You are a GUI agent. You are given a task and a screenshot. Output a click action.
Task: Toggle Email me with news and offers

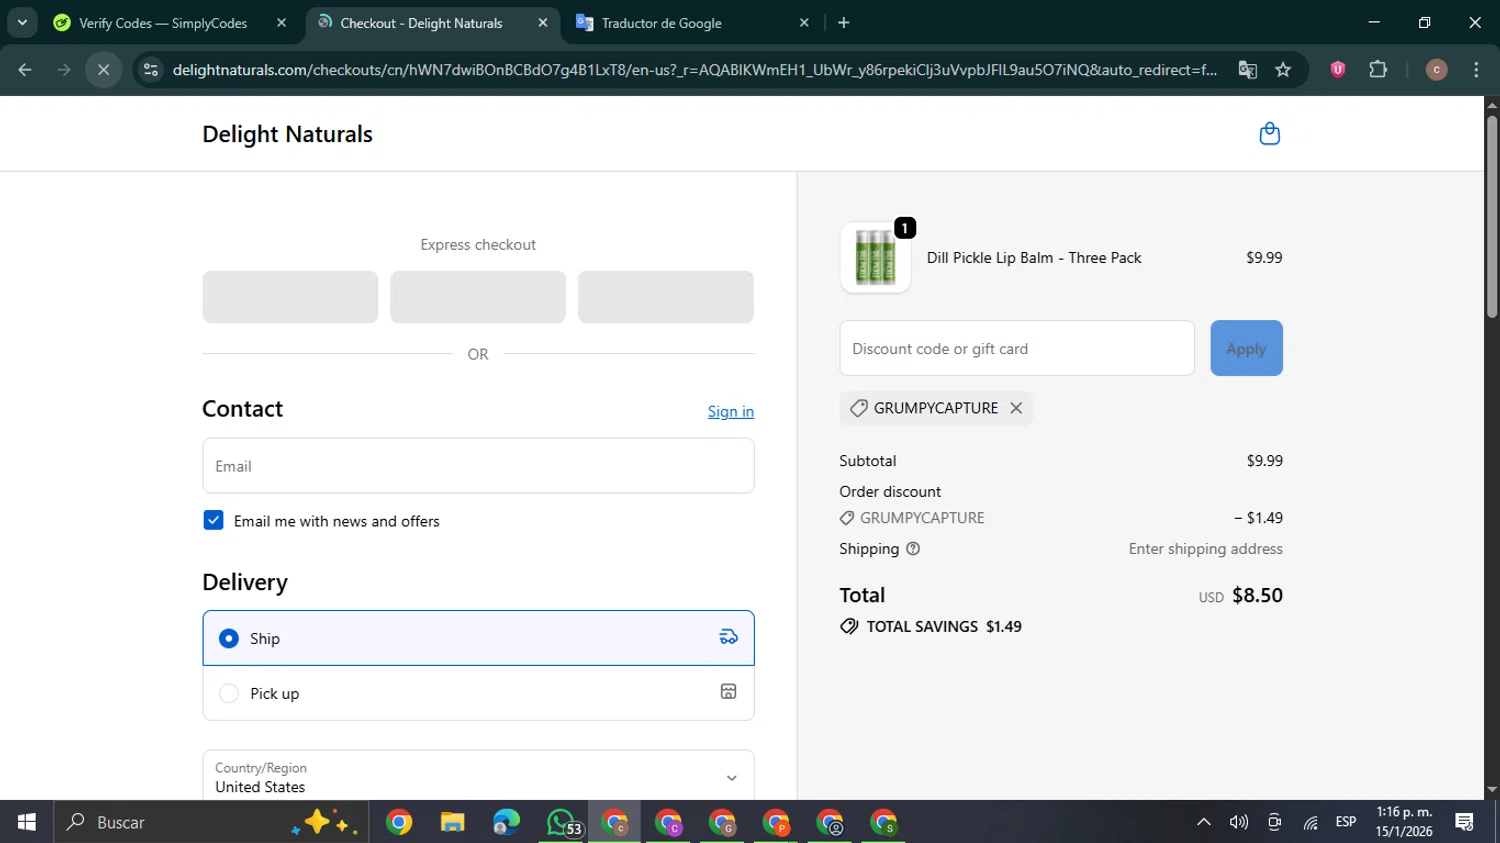point(213,520)
